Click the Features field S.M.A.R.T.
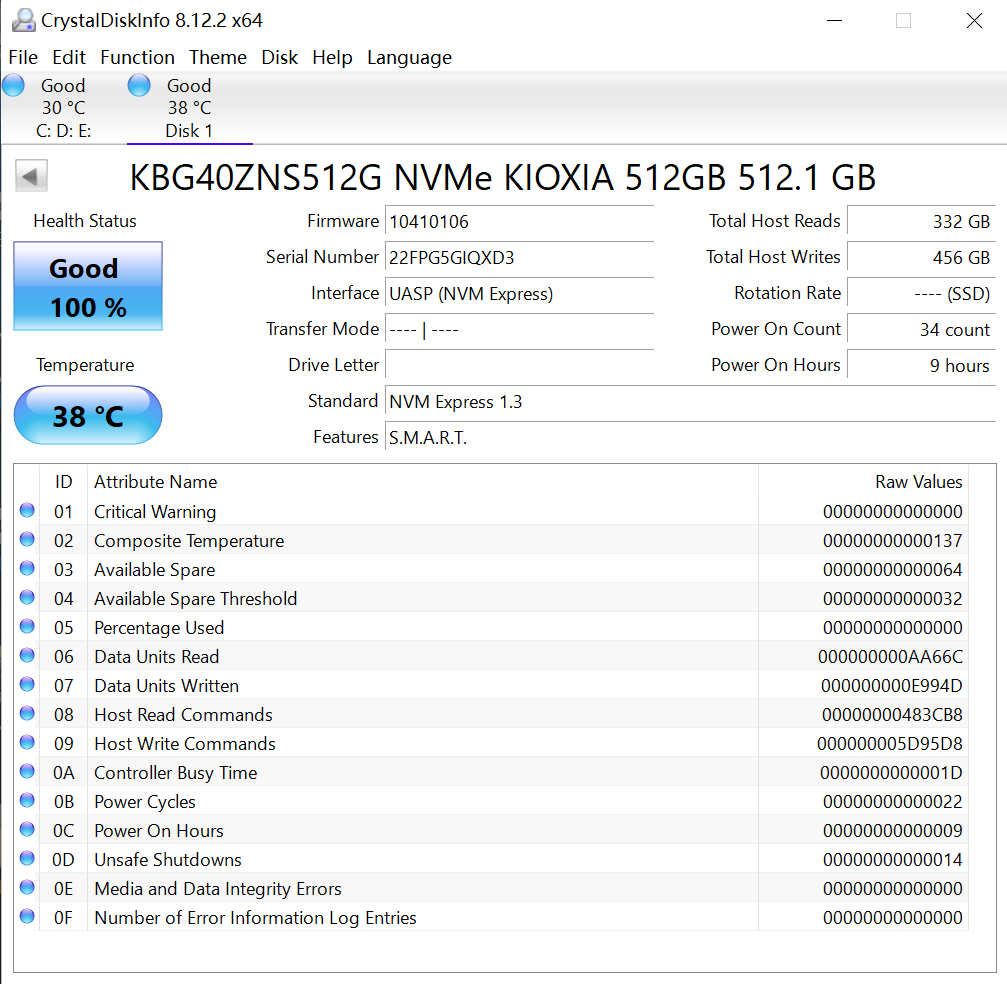Image resolution: width=1007 pixels, height=984 pixels. (x=690, y=437)
